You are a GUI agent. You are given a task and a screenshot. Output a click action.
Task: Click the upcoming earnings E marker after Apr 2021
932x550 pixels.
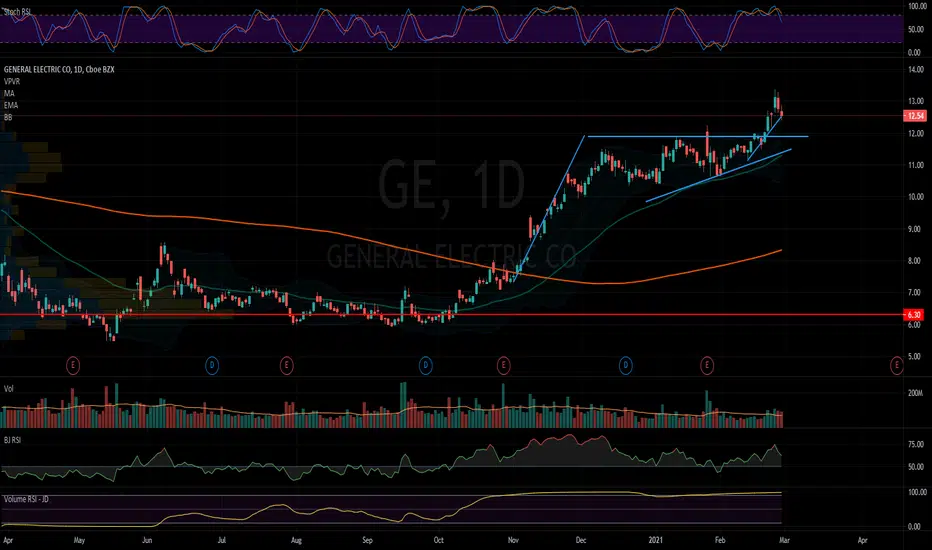[x=896, y=365]
